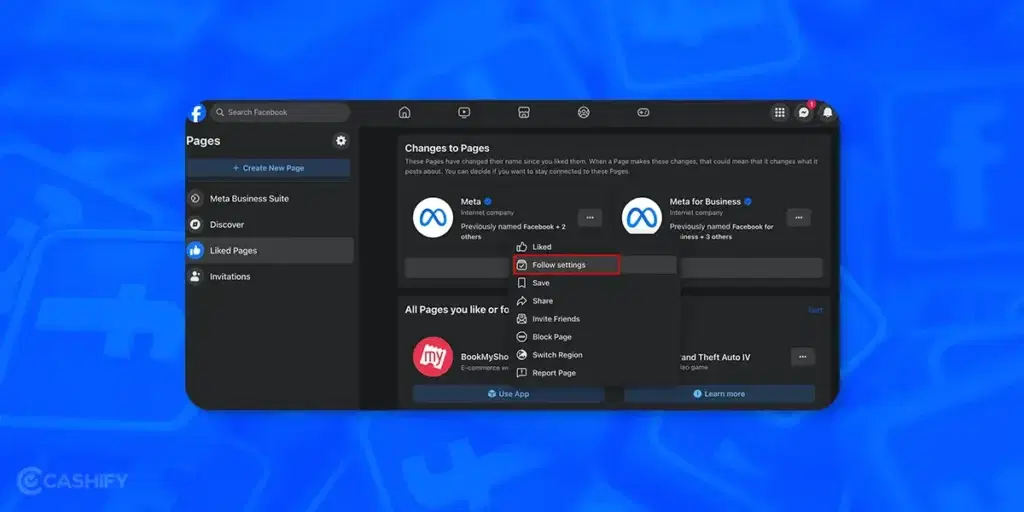This screenshot has width=1024, height=512.
Task: Click the Liked Pages thumbs-up icon
Action: point(195,251)
